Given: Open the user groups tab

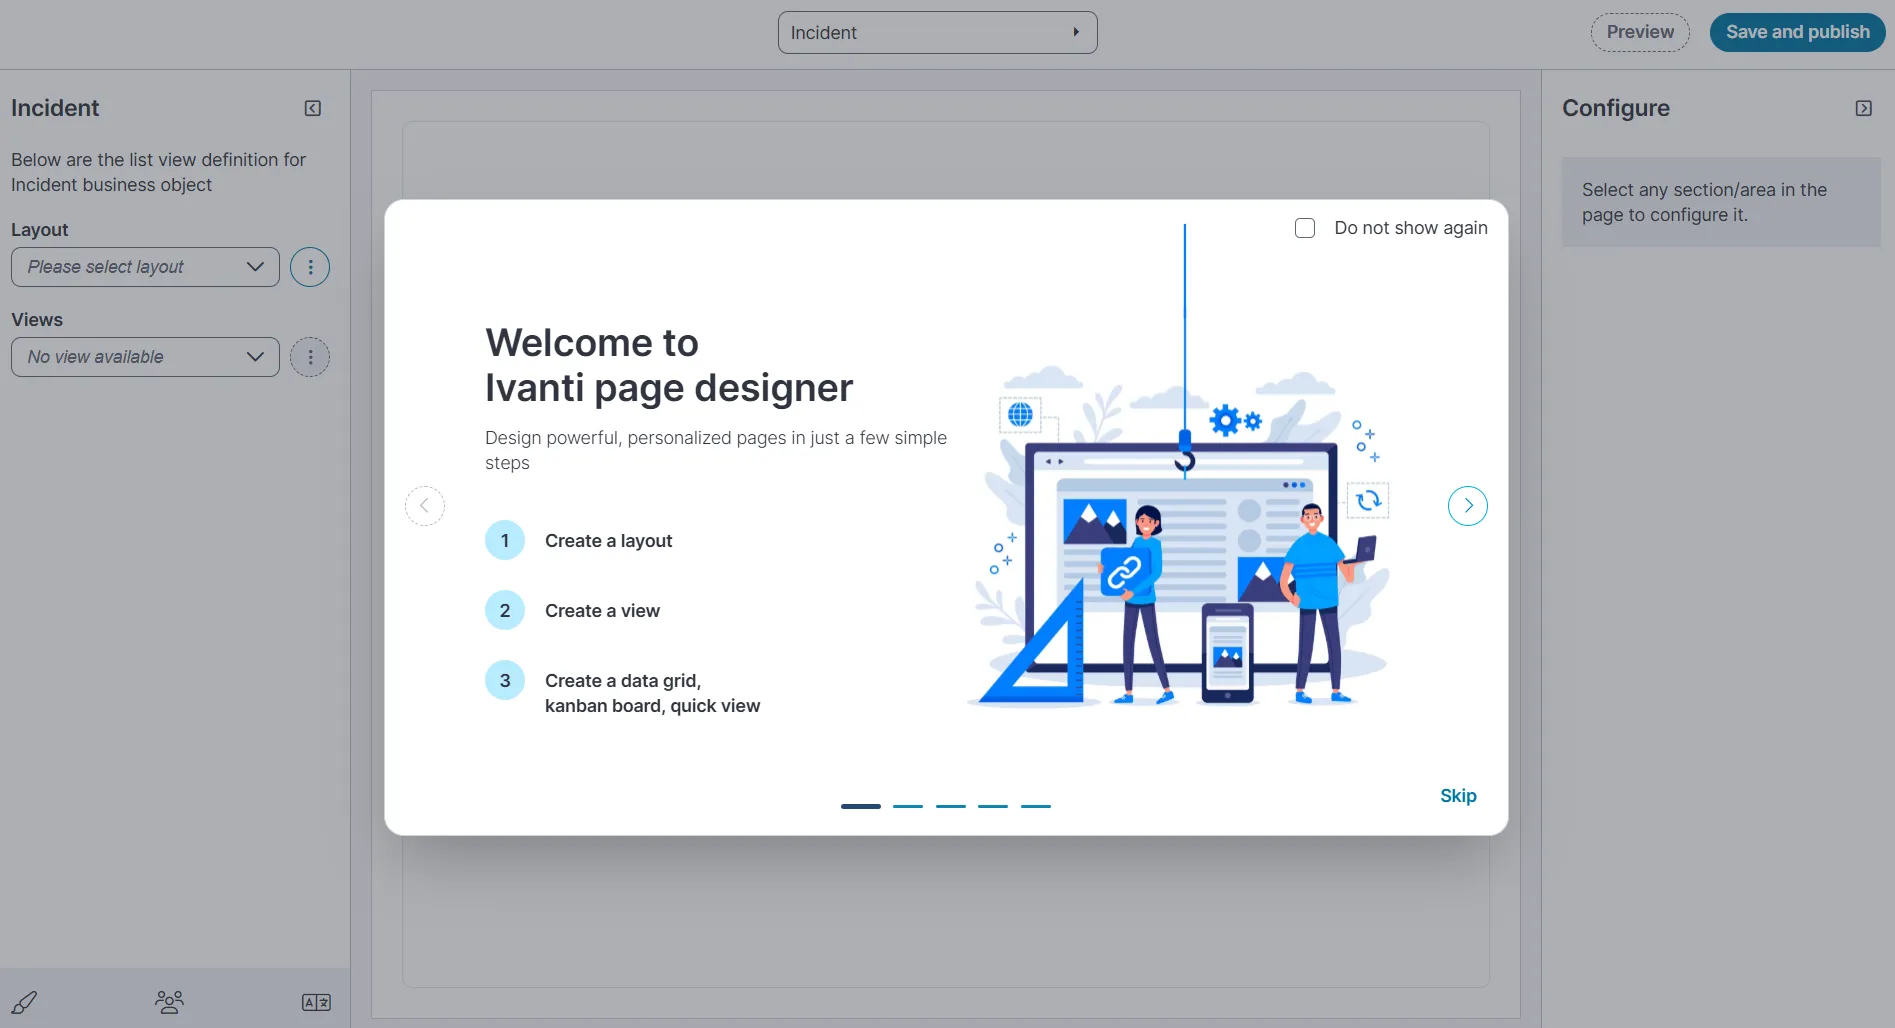Looking at the screenshot, I should click(169, 1002).
